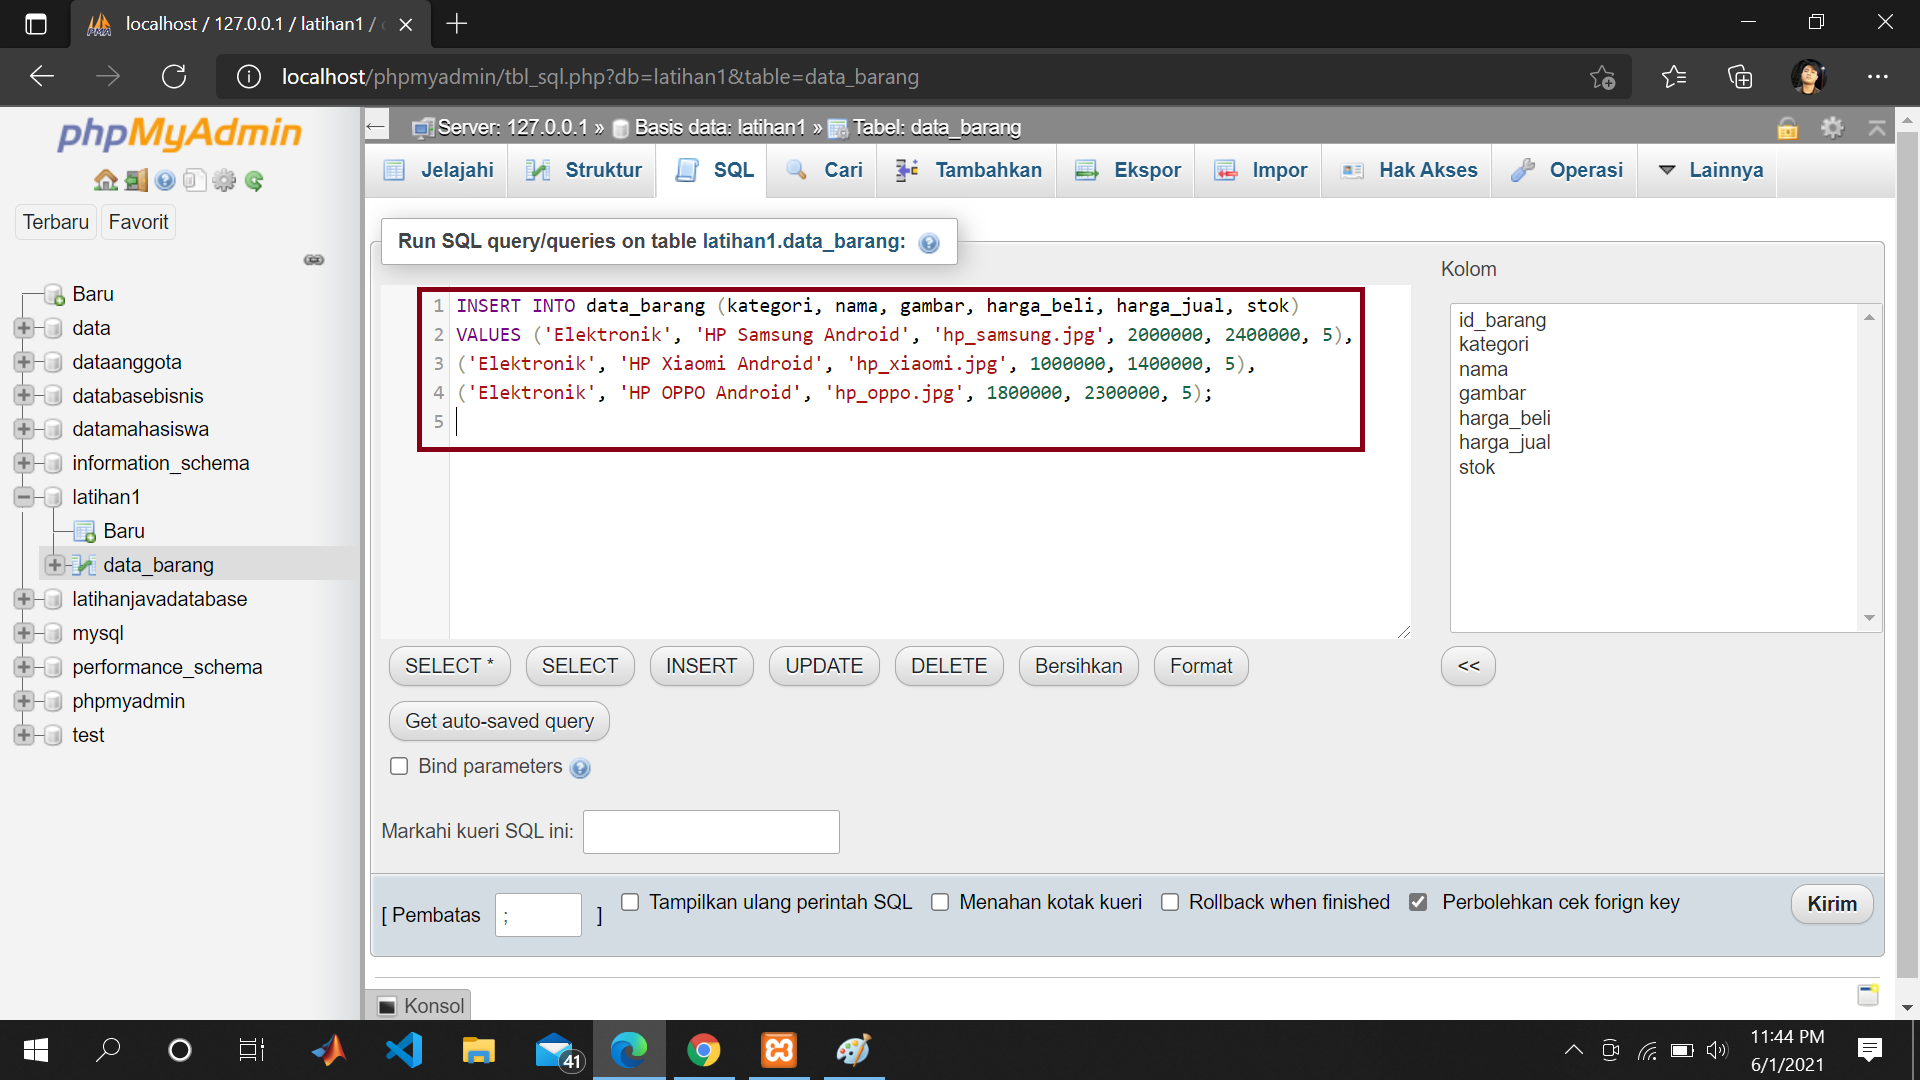1920x1080 pixels.
Task: Open phpMyAdmin documentation question mark icon
Action: [165, 180]
